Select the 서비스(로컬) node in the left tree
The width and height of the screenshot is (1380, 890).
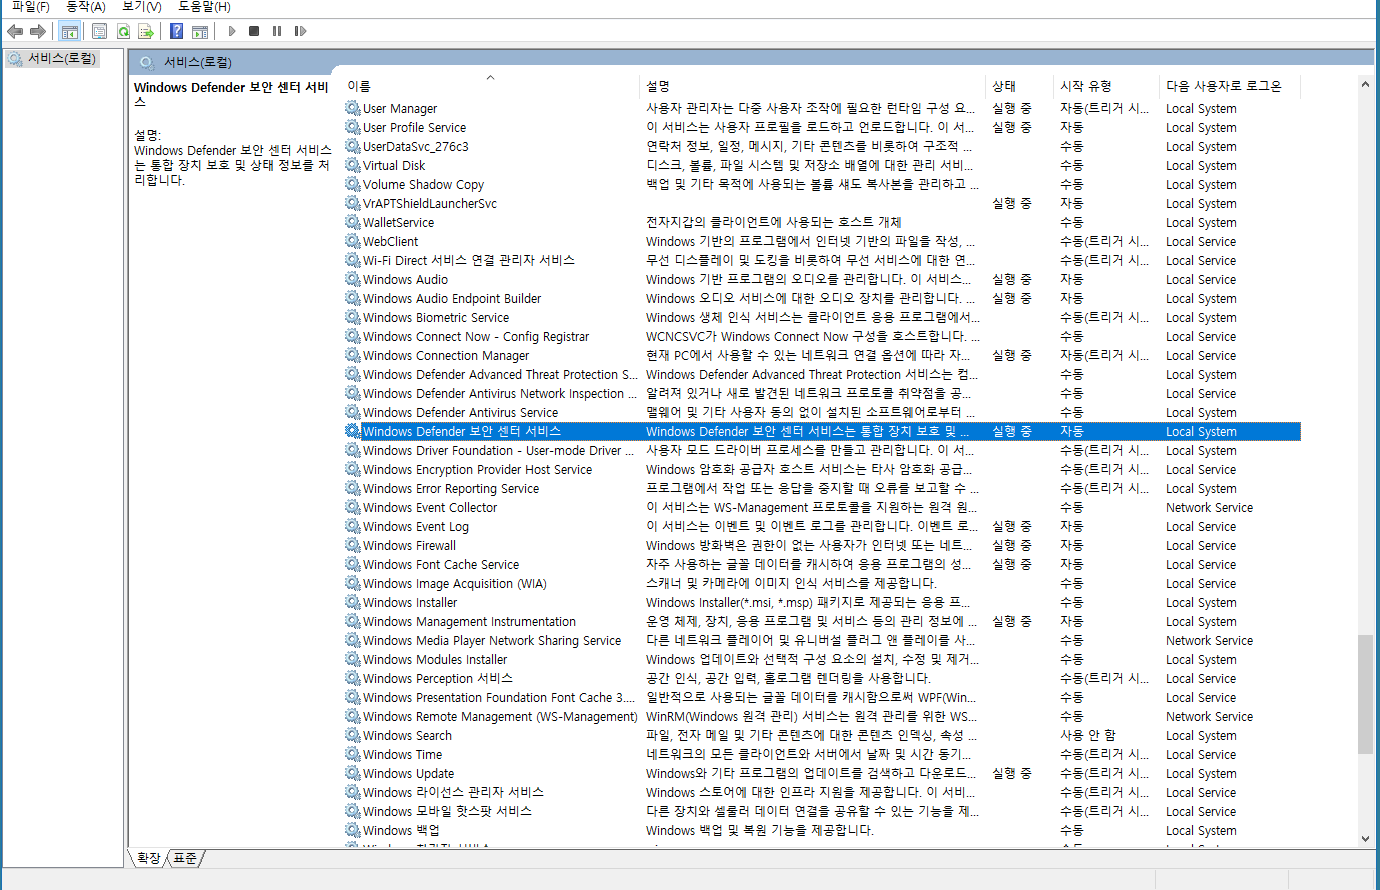coord(61,59)
